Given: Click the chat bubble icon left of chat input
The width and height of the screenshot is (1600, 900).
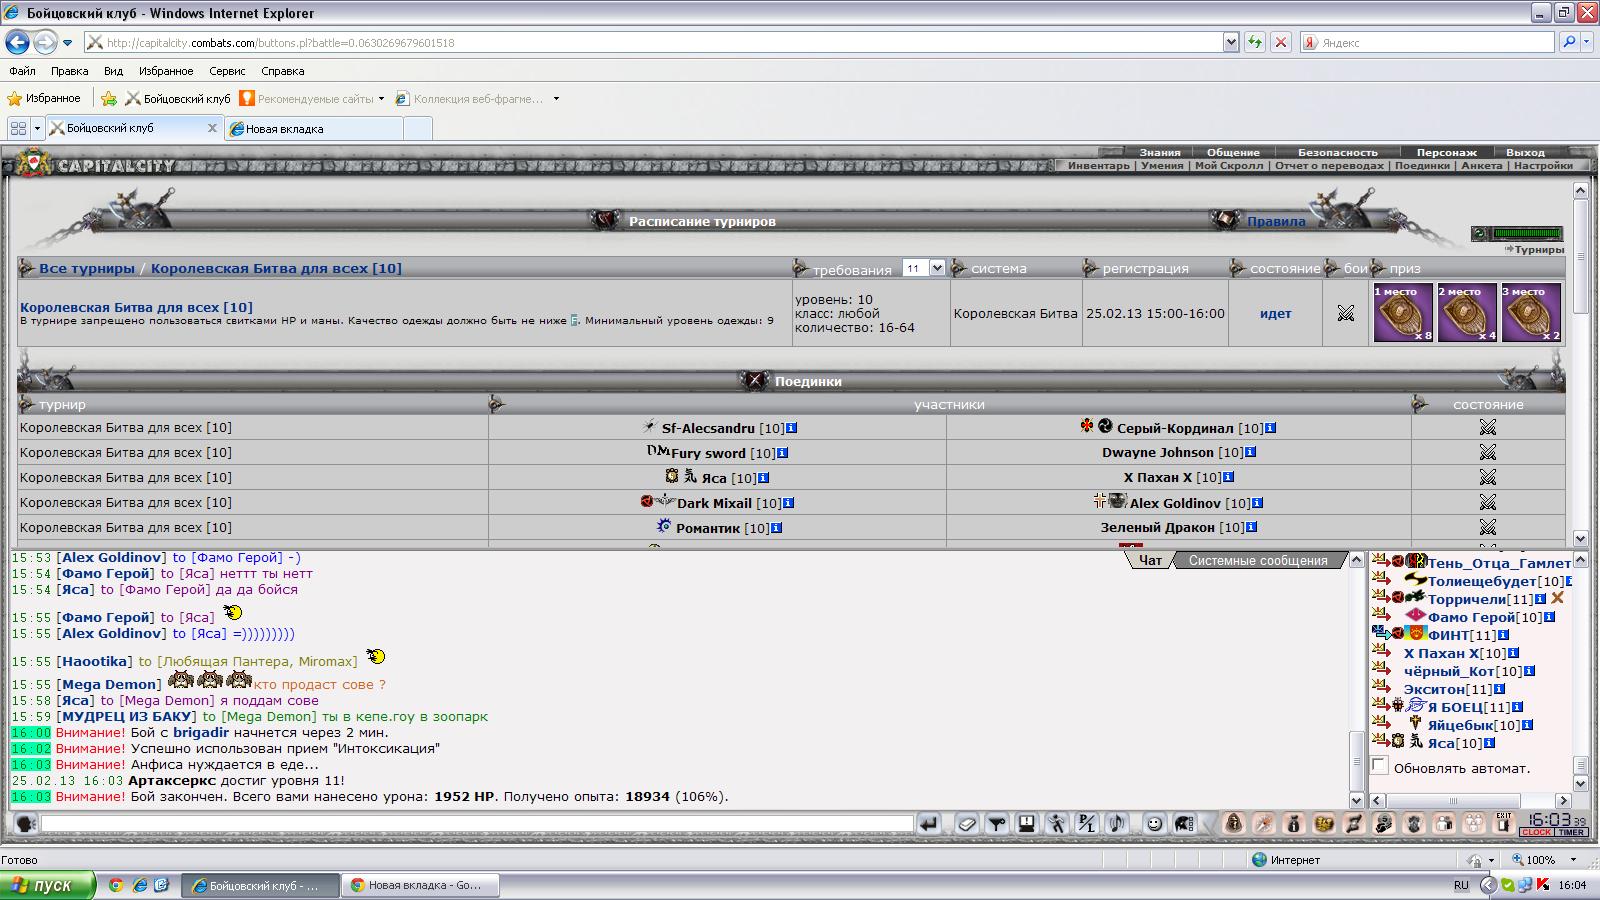Looking at the screenshot, I should (x=26, y=823).
